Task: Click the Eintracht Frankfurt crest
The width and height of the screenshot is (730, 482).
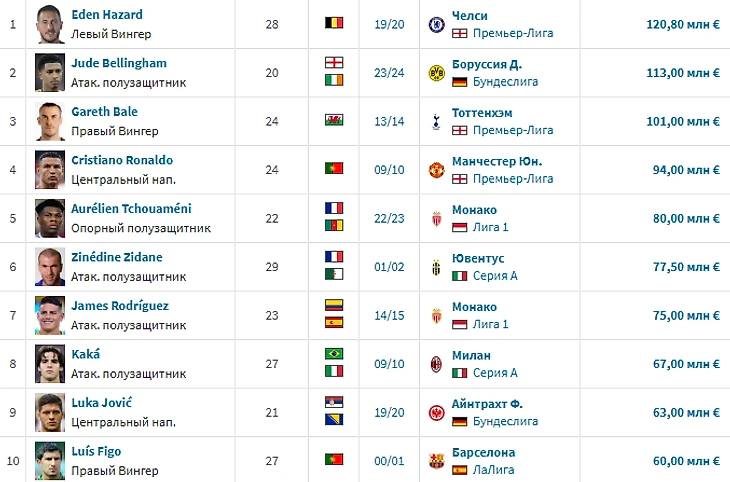Action: click(436, 413)
